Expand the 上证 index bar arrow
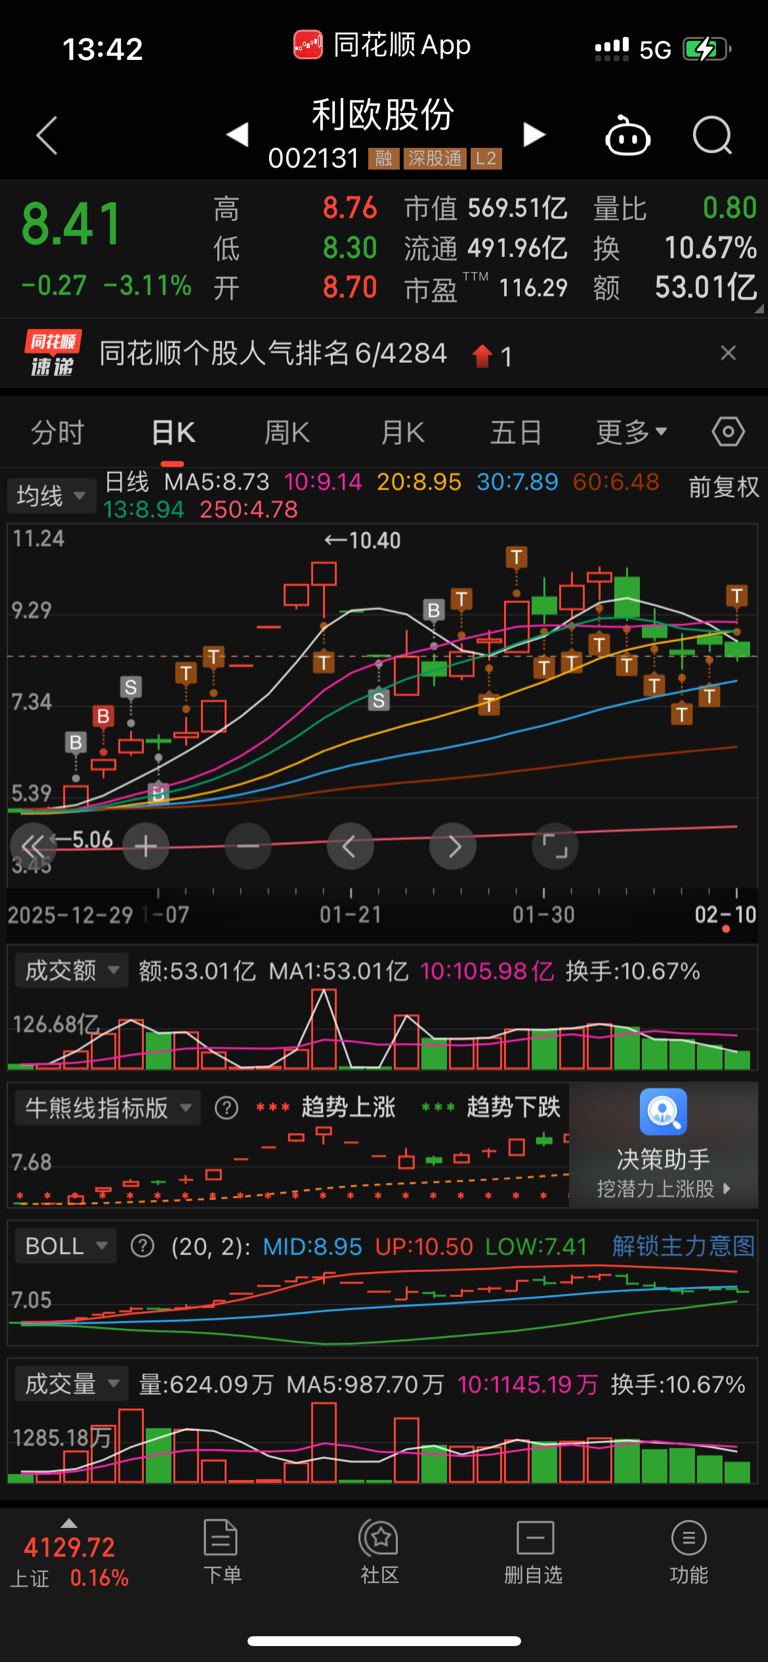This screenshot has width=768, height=1663. point(68,1523)
